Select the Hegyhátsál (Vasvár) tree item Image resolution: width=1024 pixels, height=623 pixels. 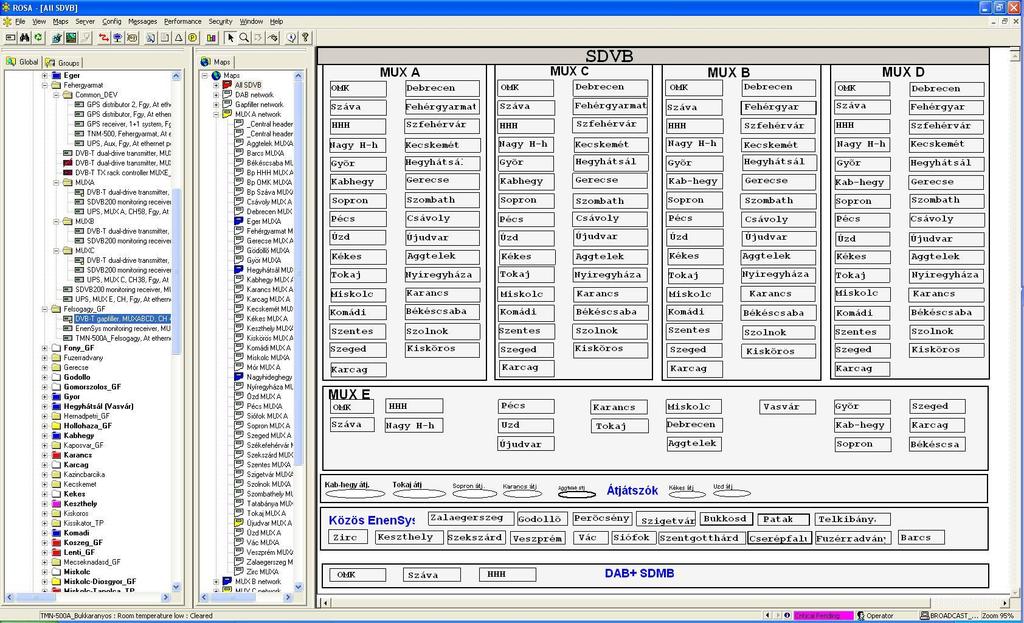coord(99,406)
